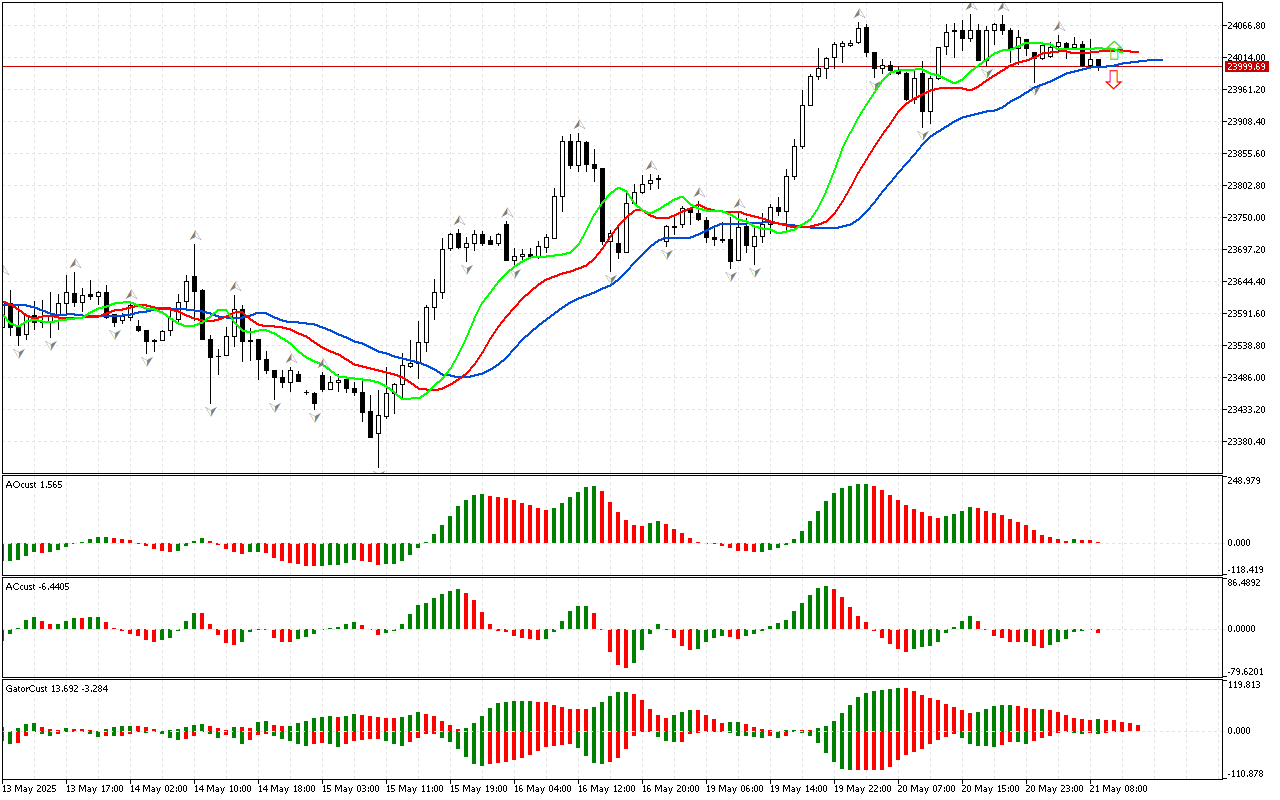Click the AOcust 1.565 indicator label
The image size is (1280, 800).
pyautogui.click(x=34, y=484)
